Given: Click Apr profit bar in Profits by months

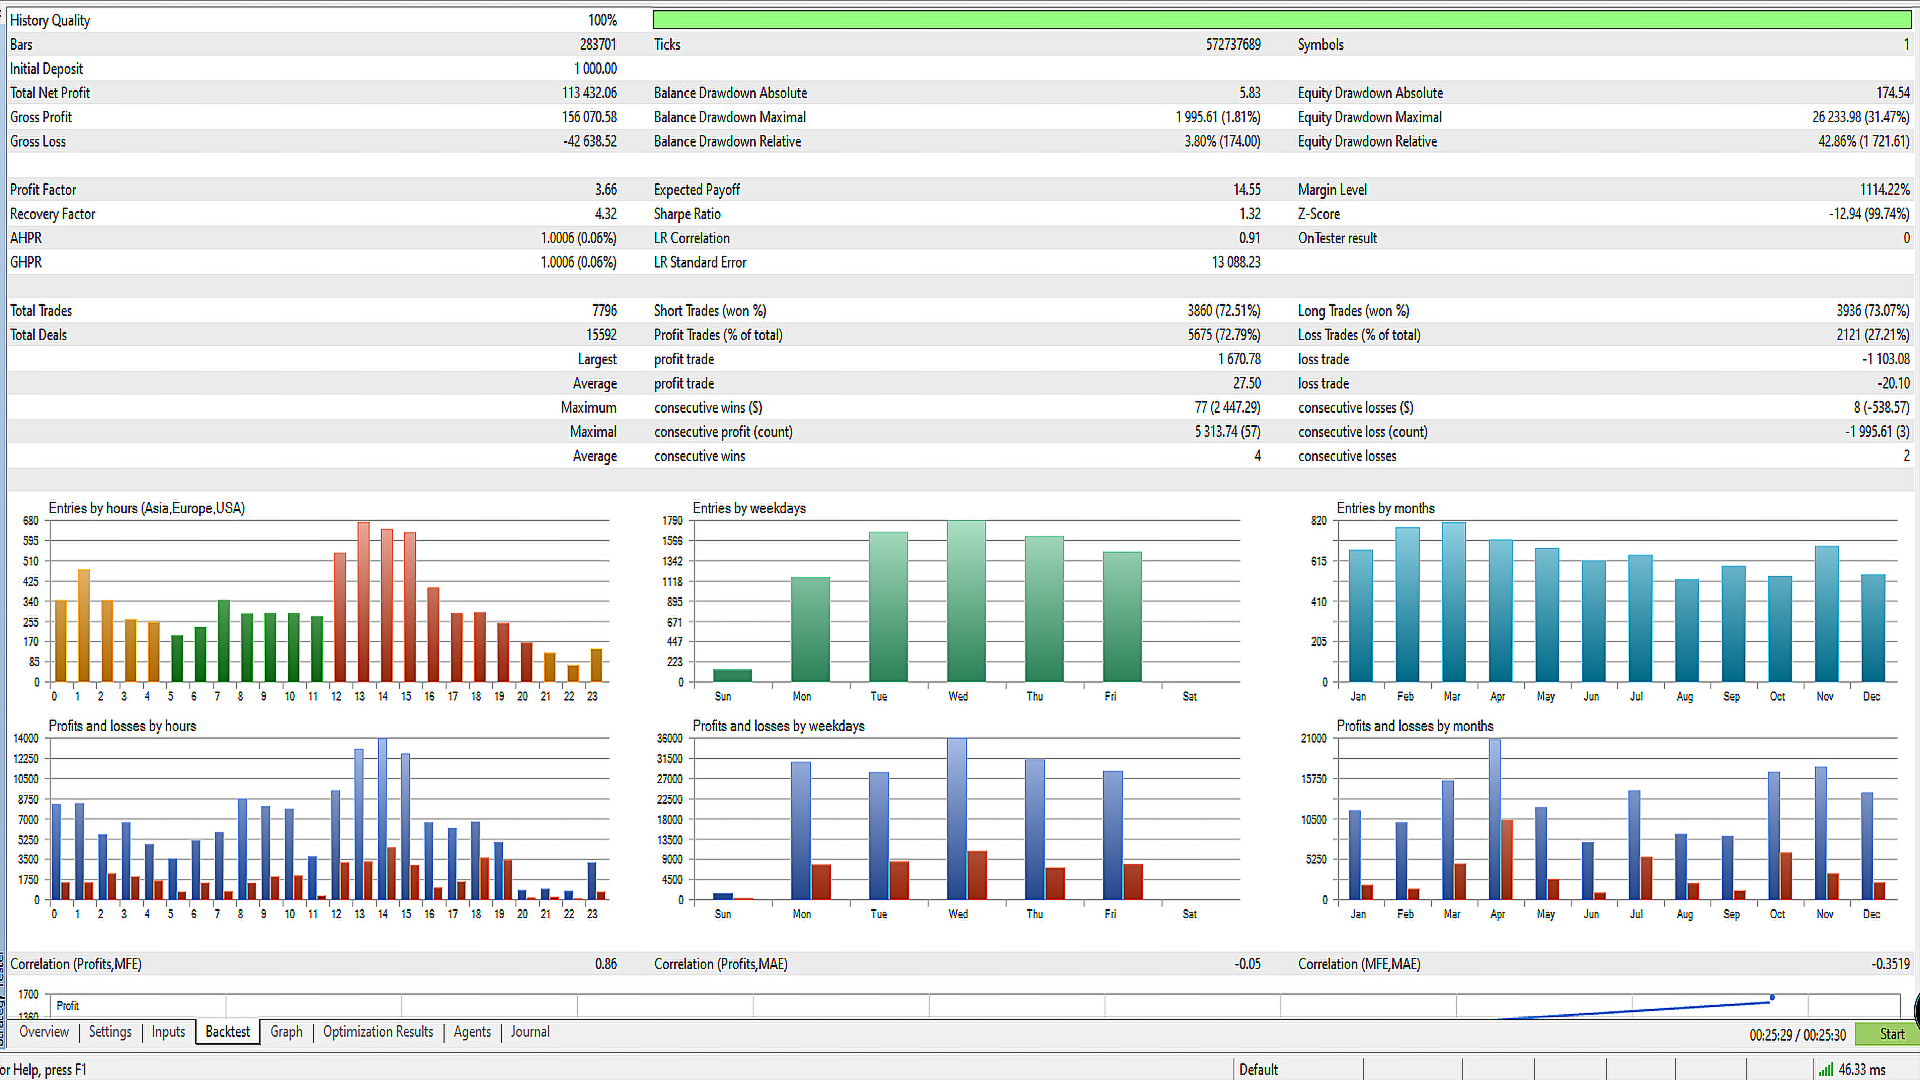Looking at the screenshot, I should tap(1495, 818).
